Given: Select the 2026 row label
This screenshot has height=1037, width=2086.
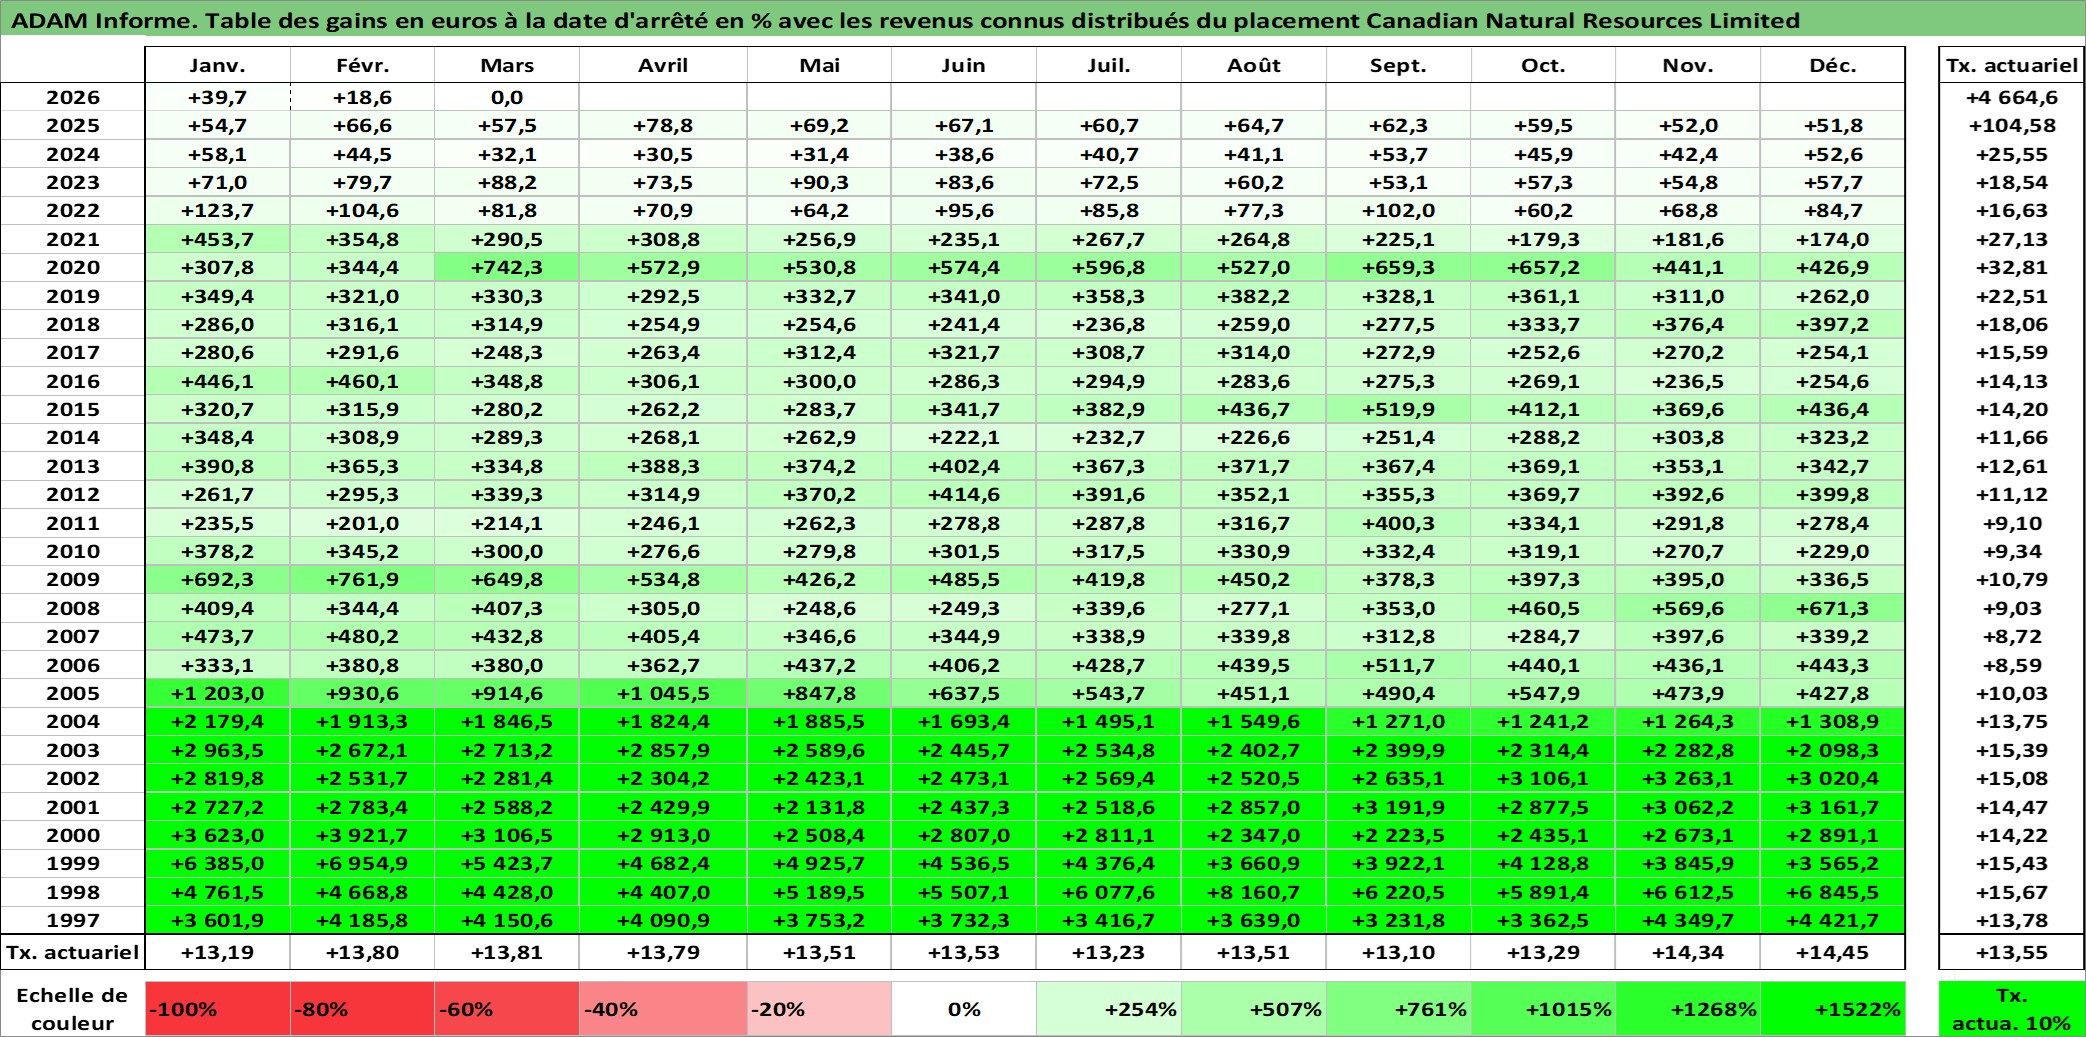Looking at the screenshot, I should 73,97.
